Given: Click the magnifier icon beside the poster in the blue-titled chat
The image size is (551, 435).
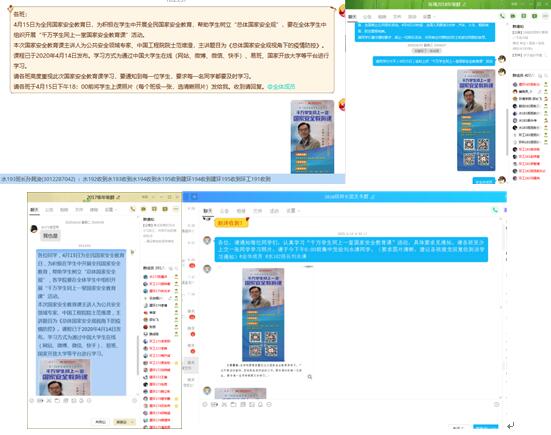Looking at the screenshot, I should click(310, 377).
